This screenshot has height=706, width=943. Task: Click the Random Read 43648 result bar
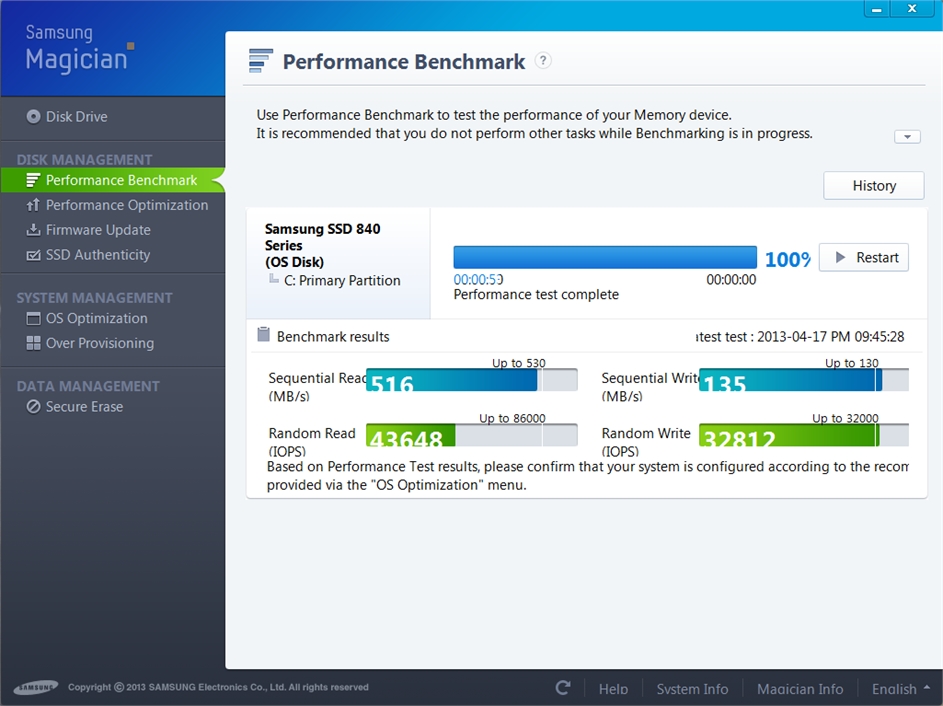(x=472, y=435)
